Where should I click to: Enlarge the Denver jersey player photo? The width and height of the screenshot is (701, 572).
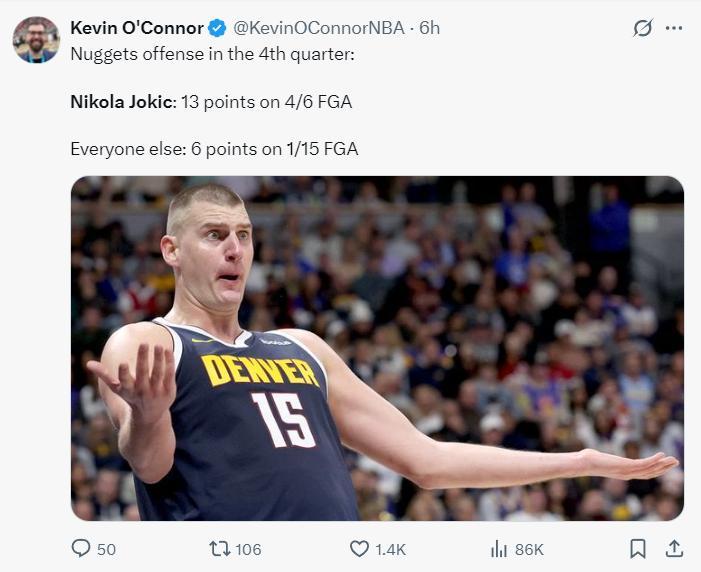[377, 348]
